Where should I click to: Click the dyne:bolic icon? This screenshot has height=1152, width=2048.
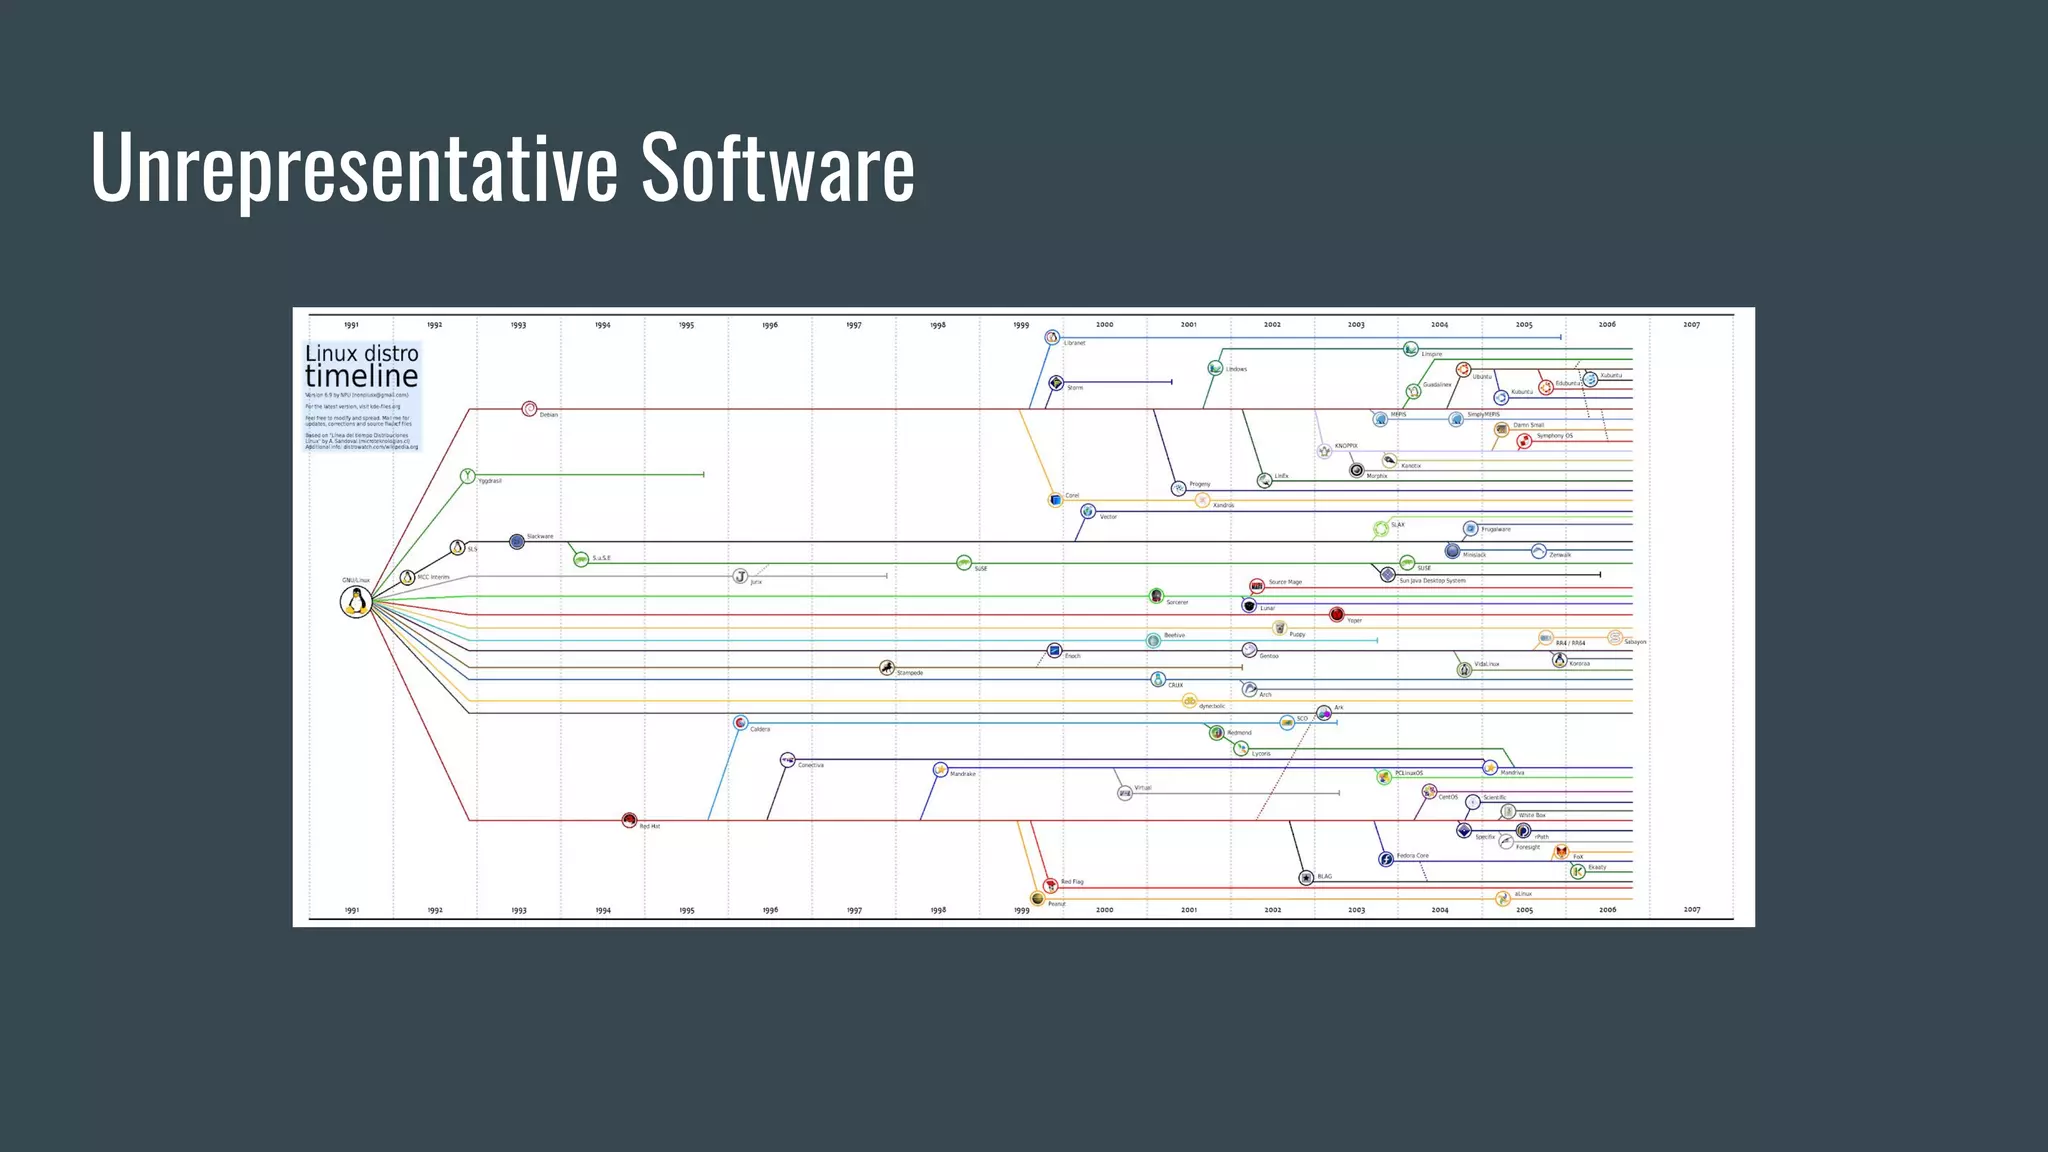(1190, 701)
